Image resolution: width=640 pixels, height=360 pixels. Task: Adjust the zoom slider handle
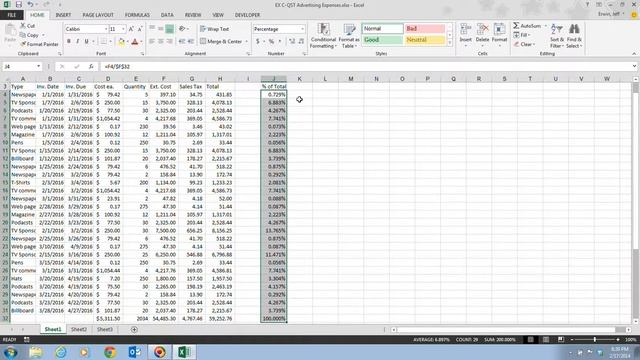pos(595,340)
